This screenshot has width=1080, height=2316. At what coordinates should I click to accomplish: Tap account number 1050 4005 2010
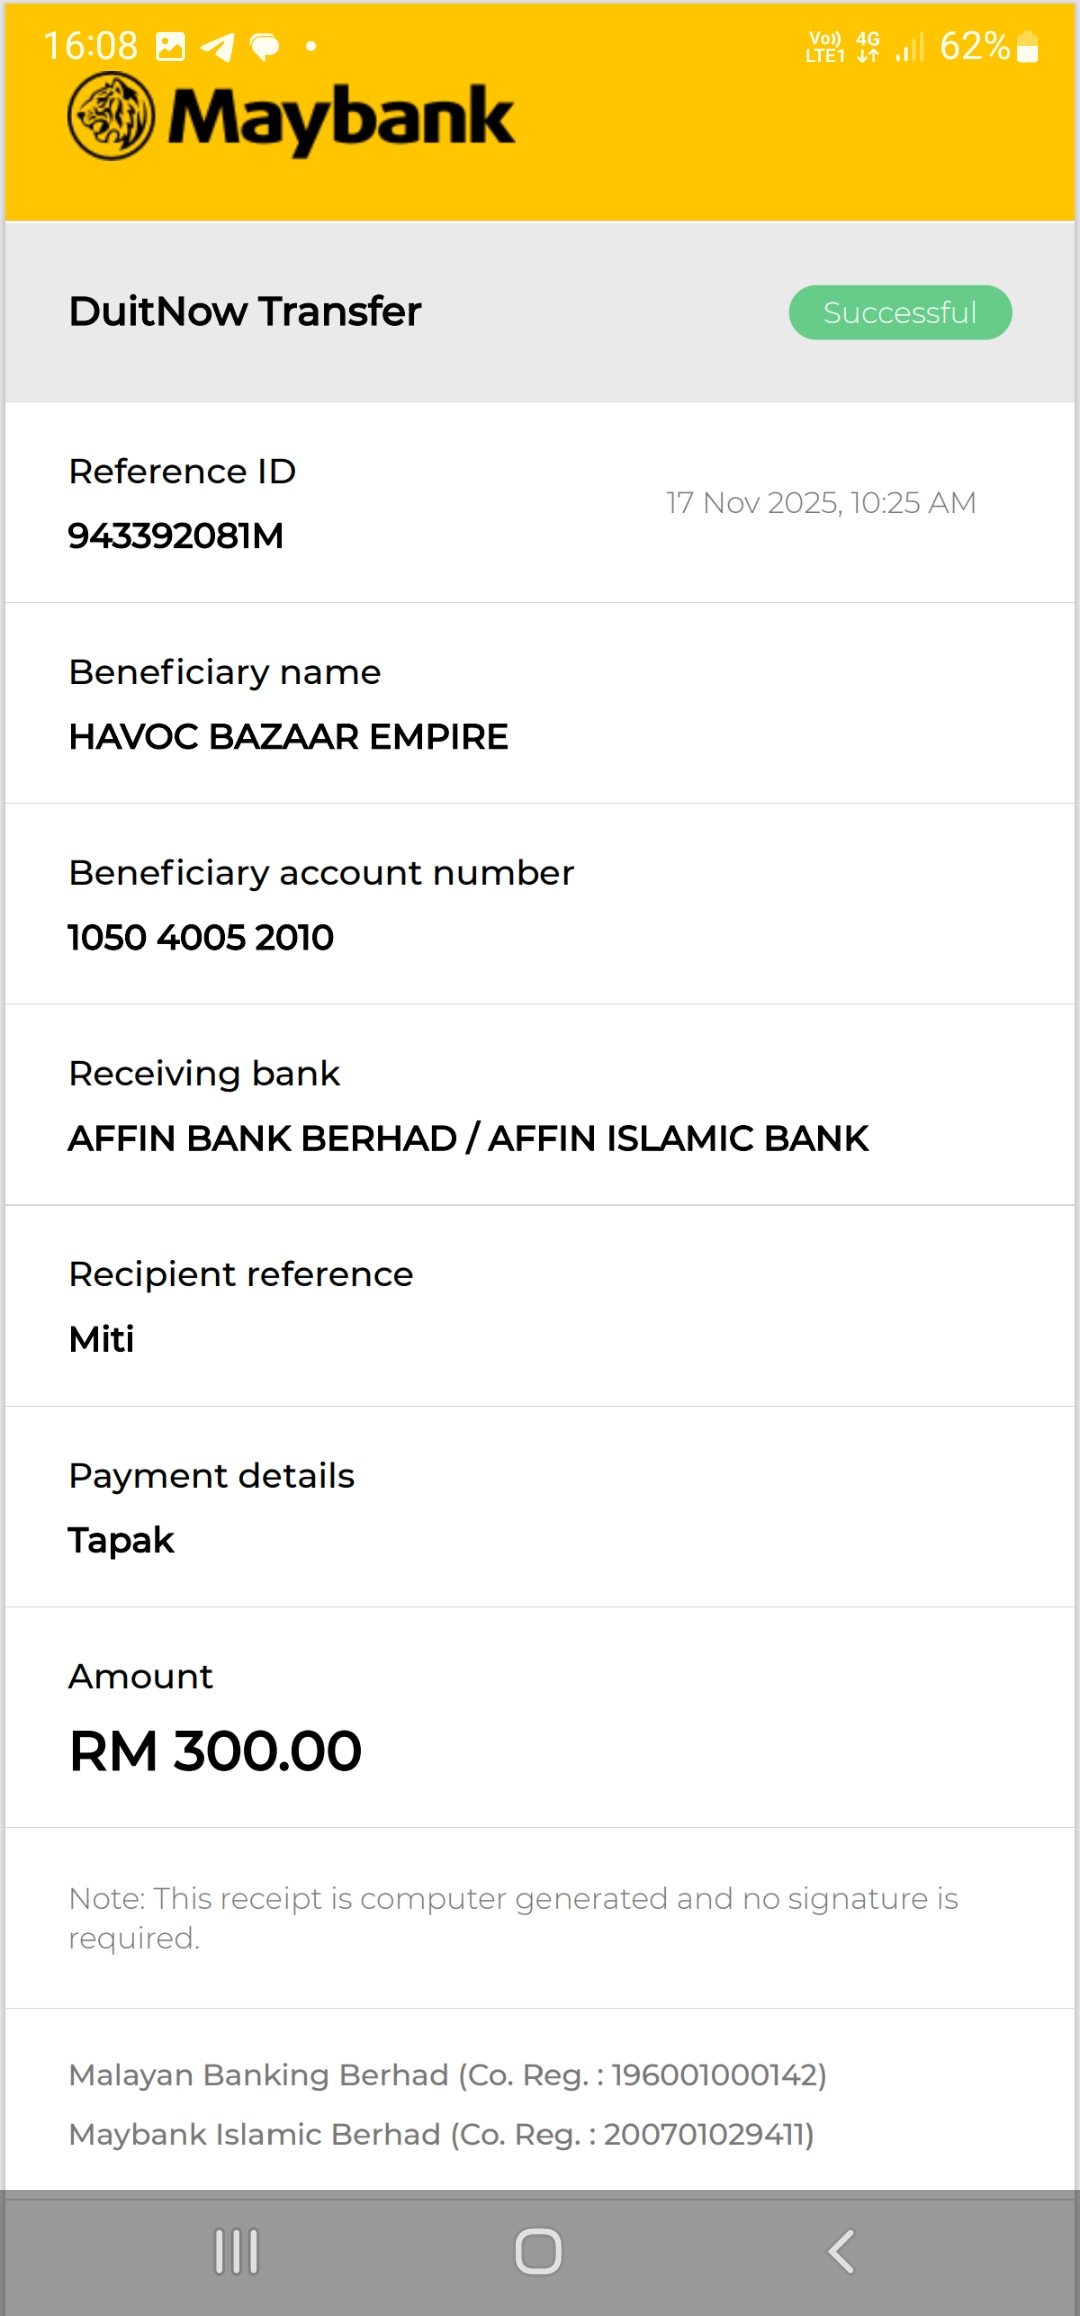201,938
